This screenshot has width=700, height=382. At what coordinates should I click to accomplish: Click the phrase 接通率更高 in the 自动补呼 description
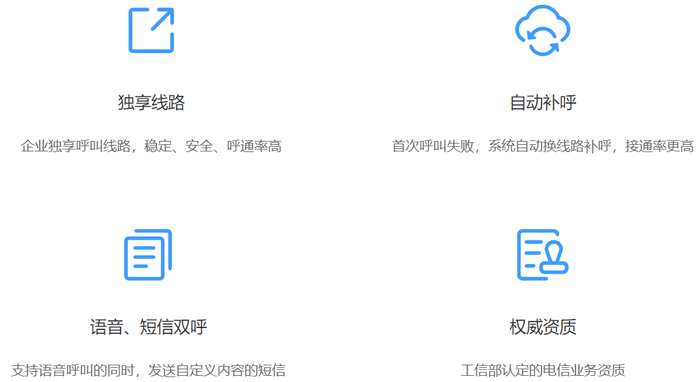tap(660, 146)
